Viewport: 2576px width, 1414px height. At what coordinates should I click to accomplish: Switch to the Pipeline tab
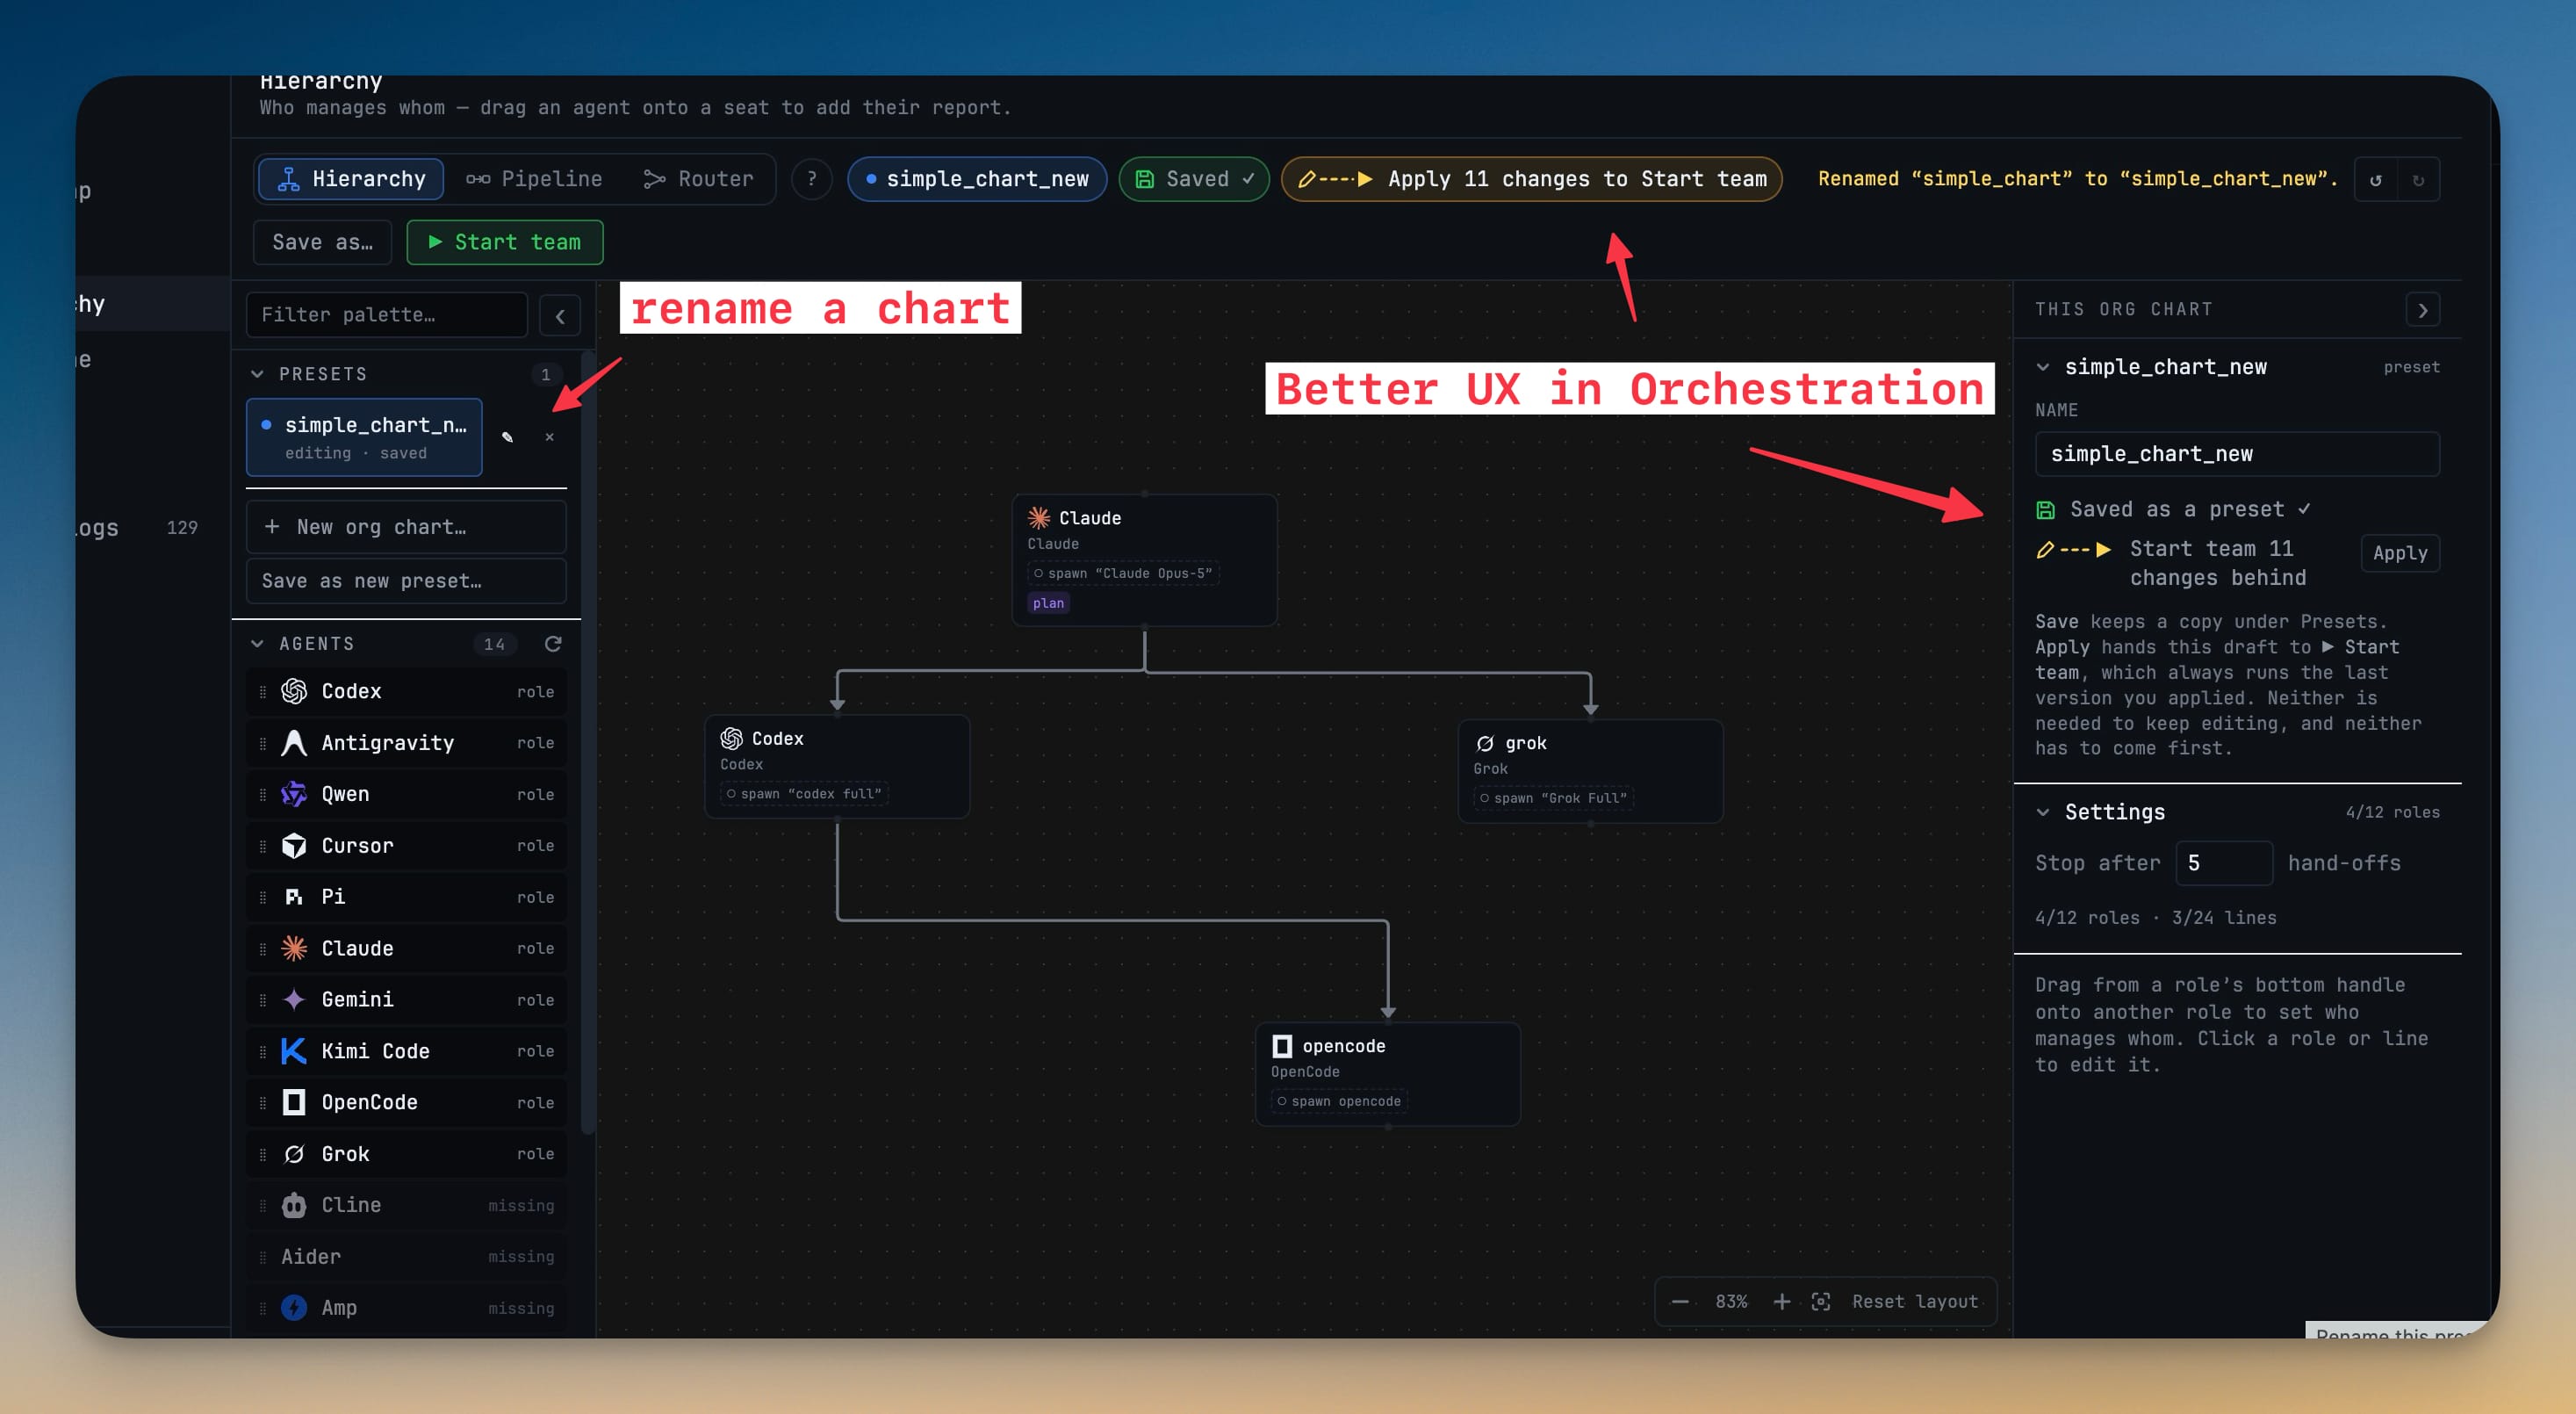(x=534, y=179)
